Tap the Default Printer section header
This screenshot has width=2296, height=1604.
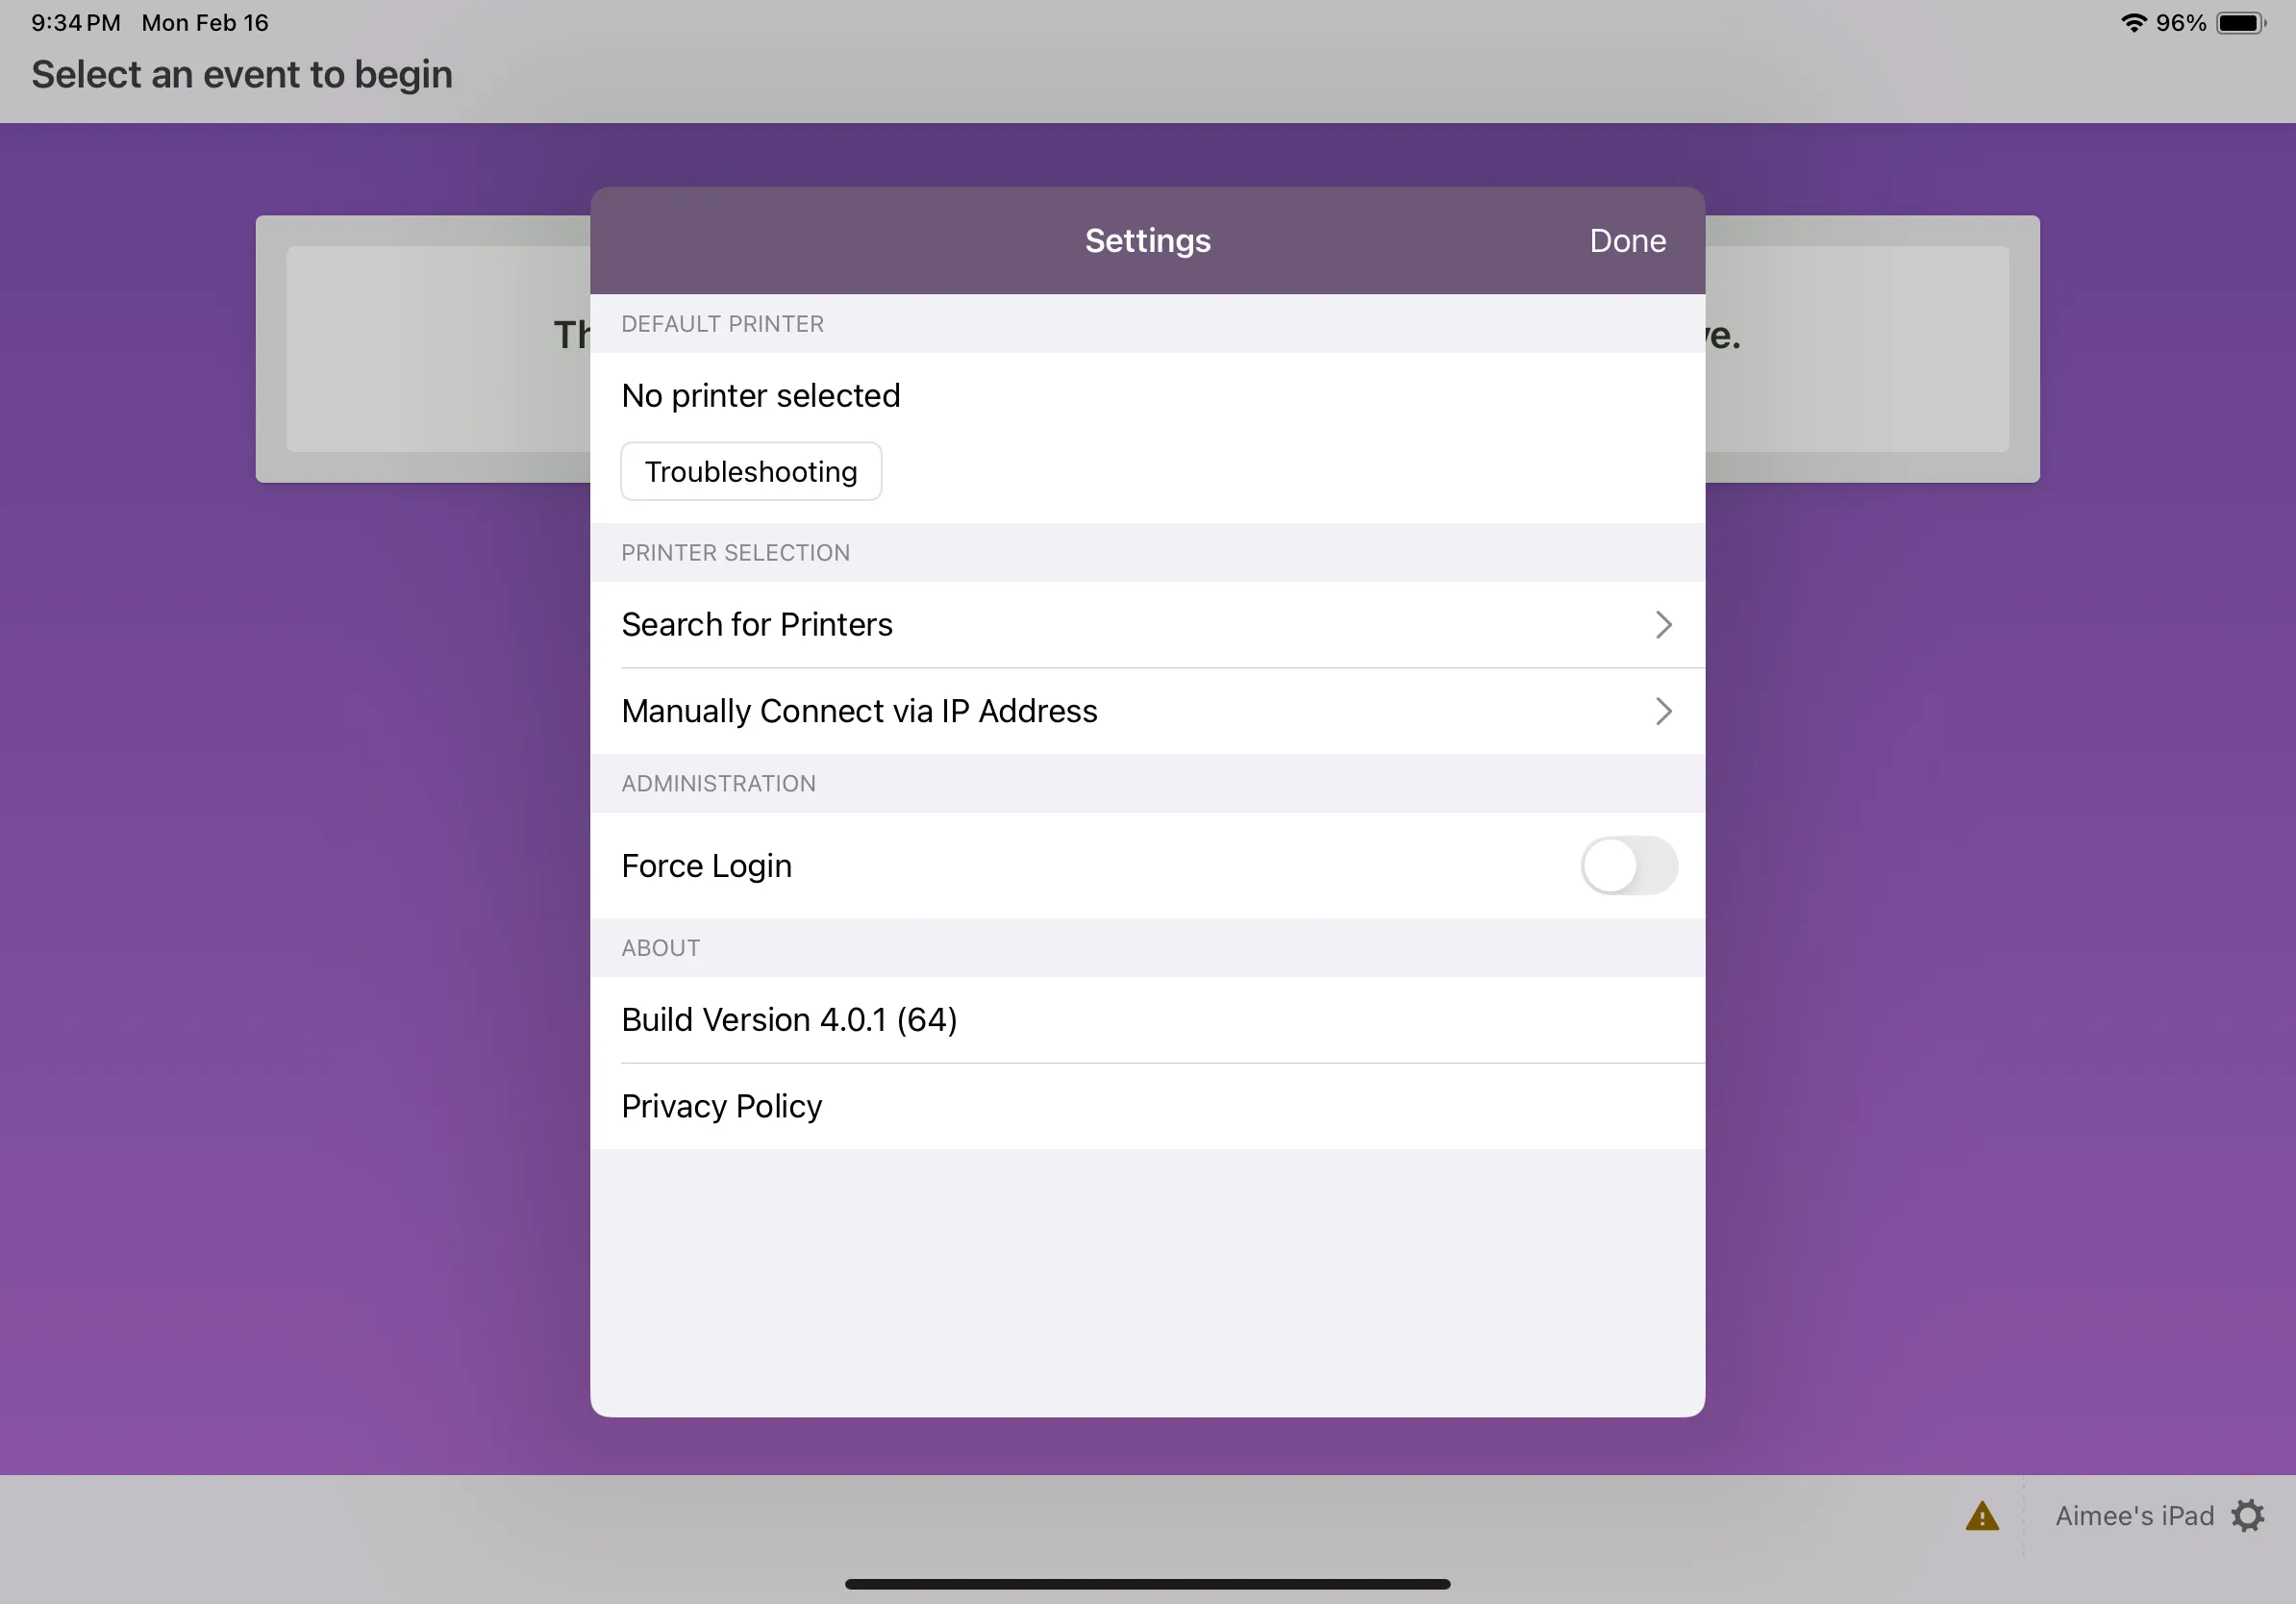(722, 323)
